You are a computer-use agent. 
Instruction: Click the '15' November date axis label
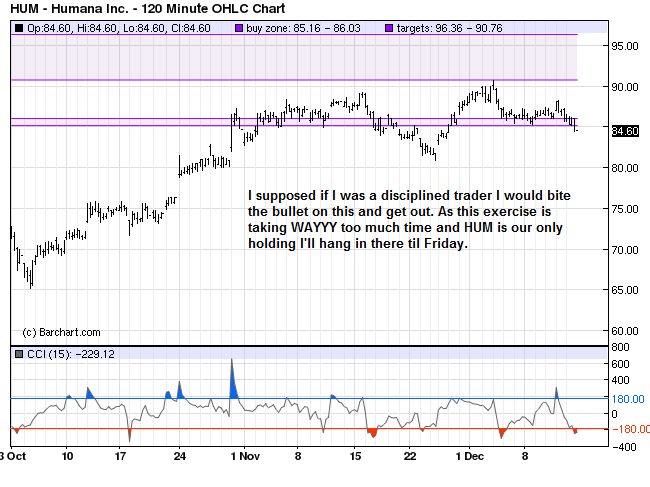tap(355, 456)
